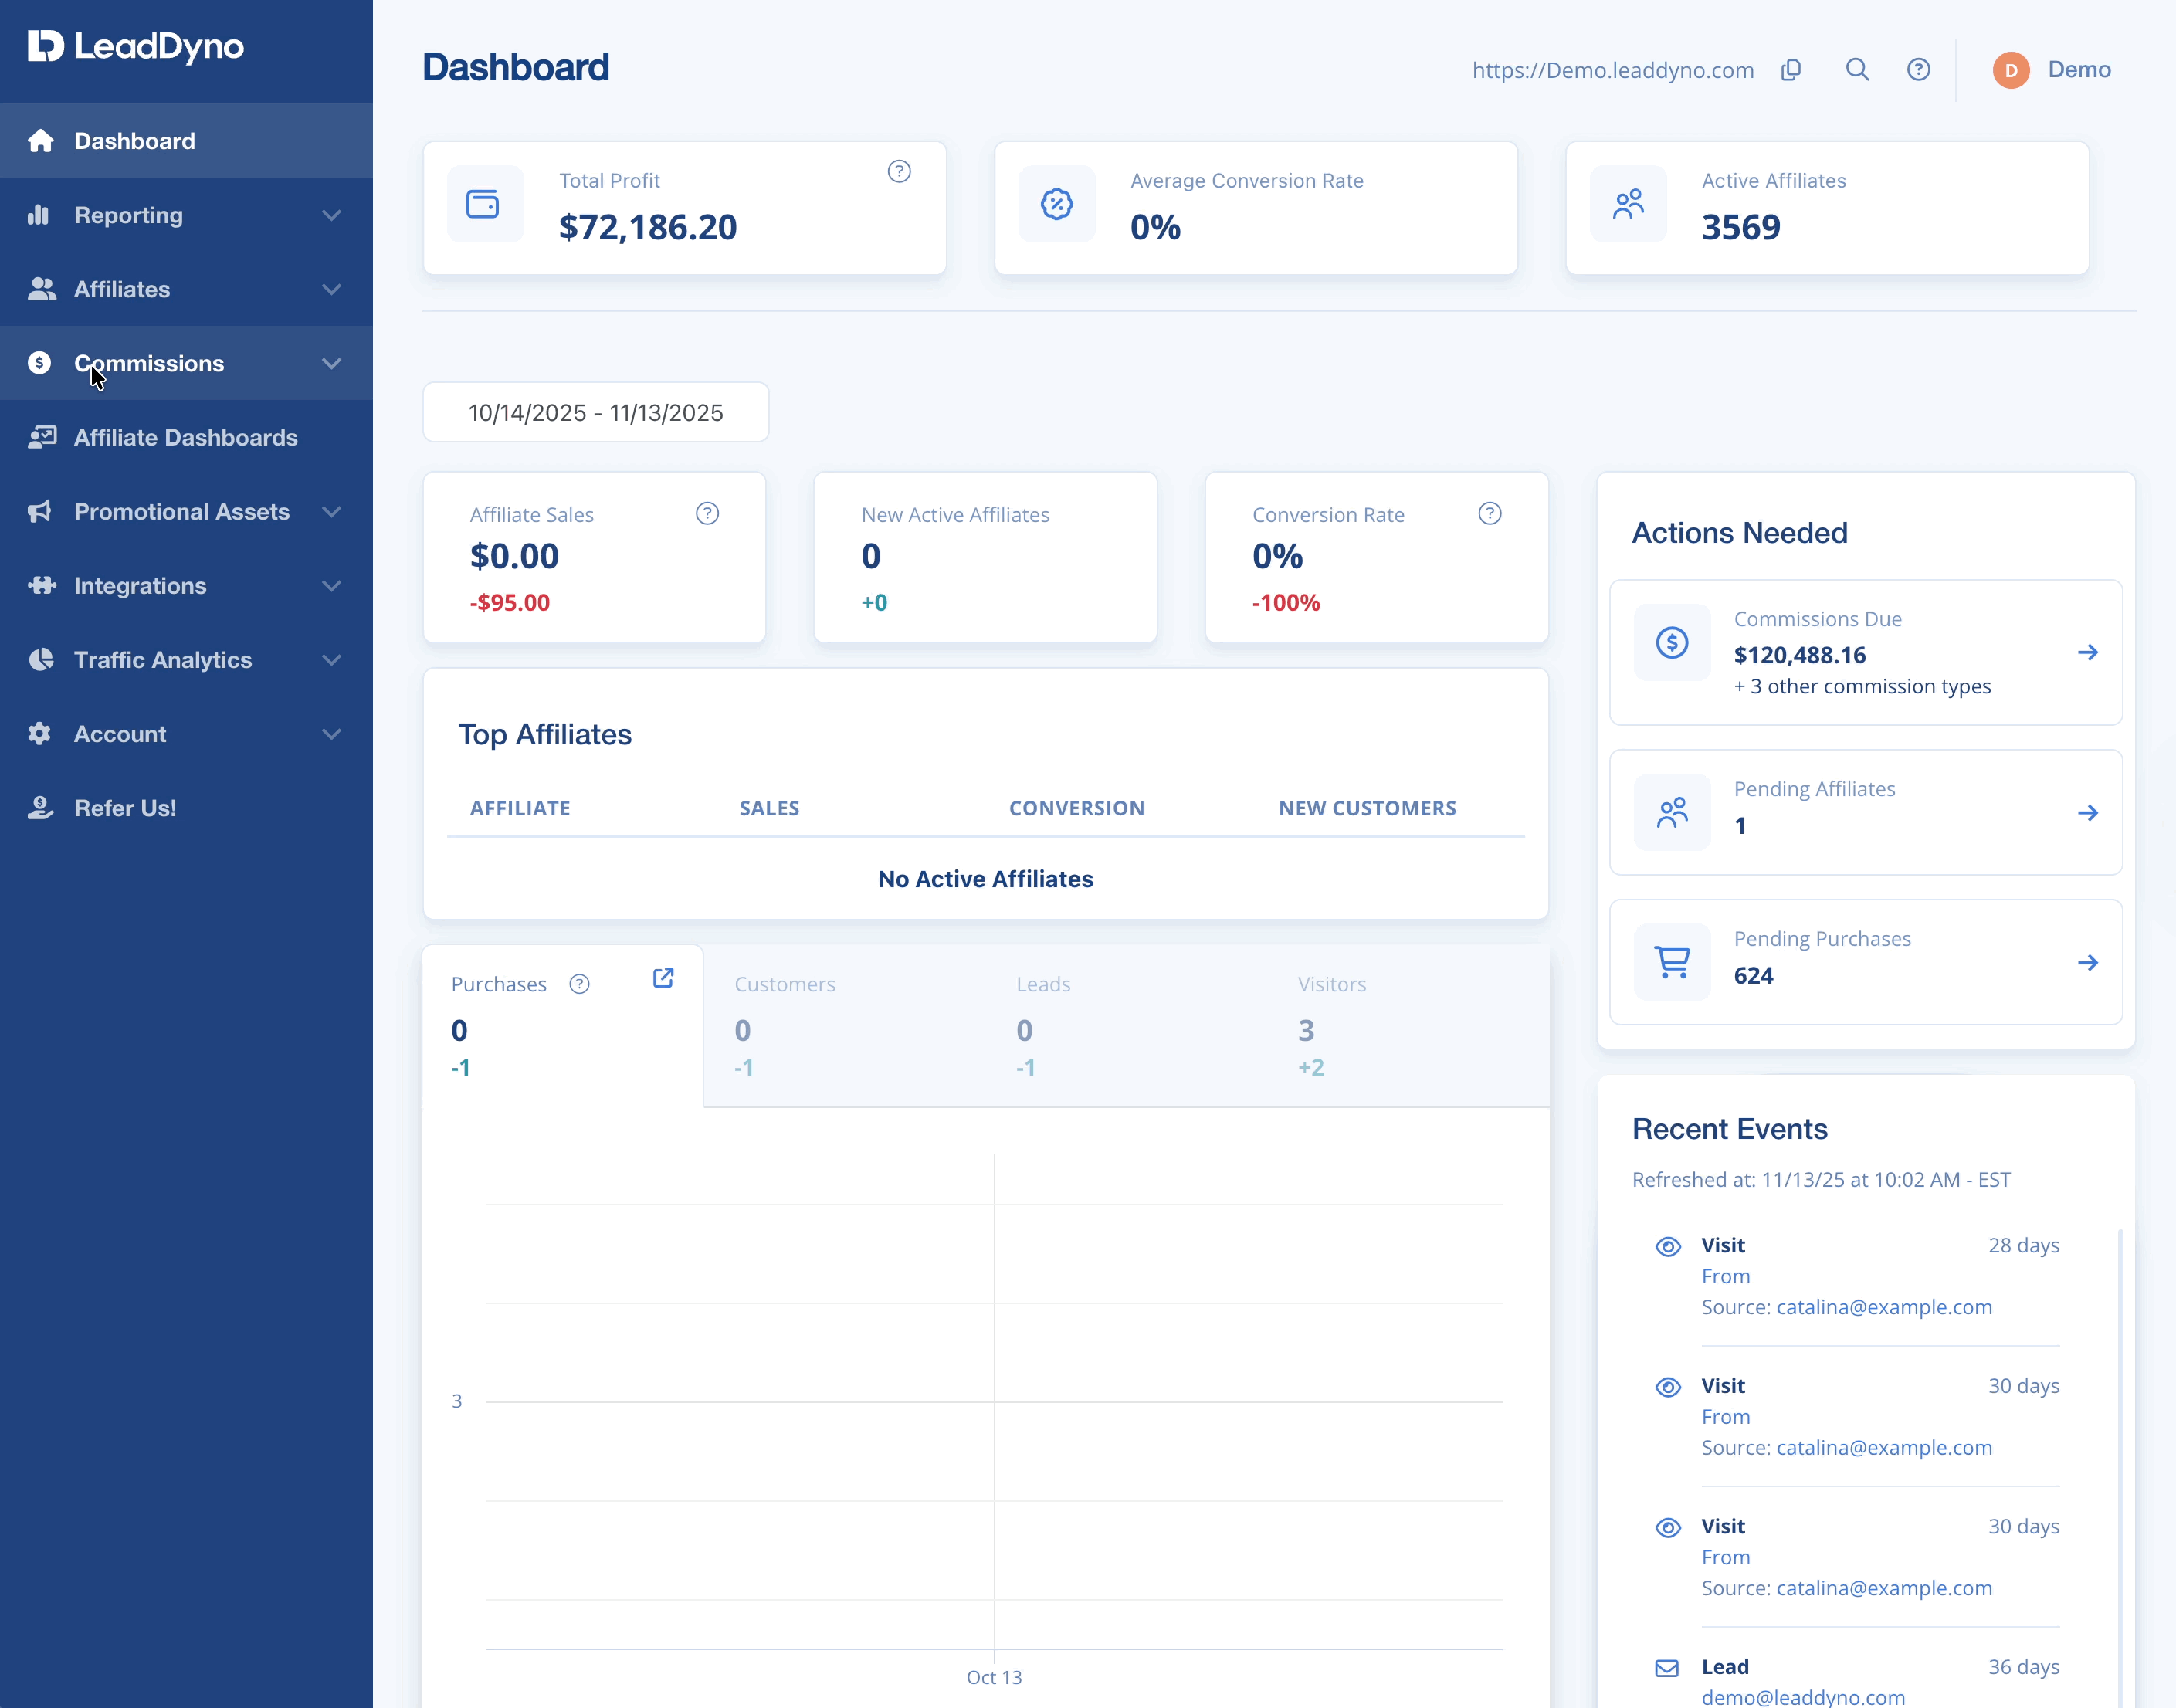Click the Commissions Due dollar circle icon
2176x1708 pixels.
coord(1672,642)
